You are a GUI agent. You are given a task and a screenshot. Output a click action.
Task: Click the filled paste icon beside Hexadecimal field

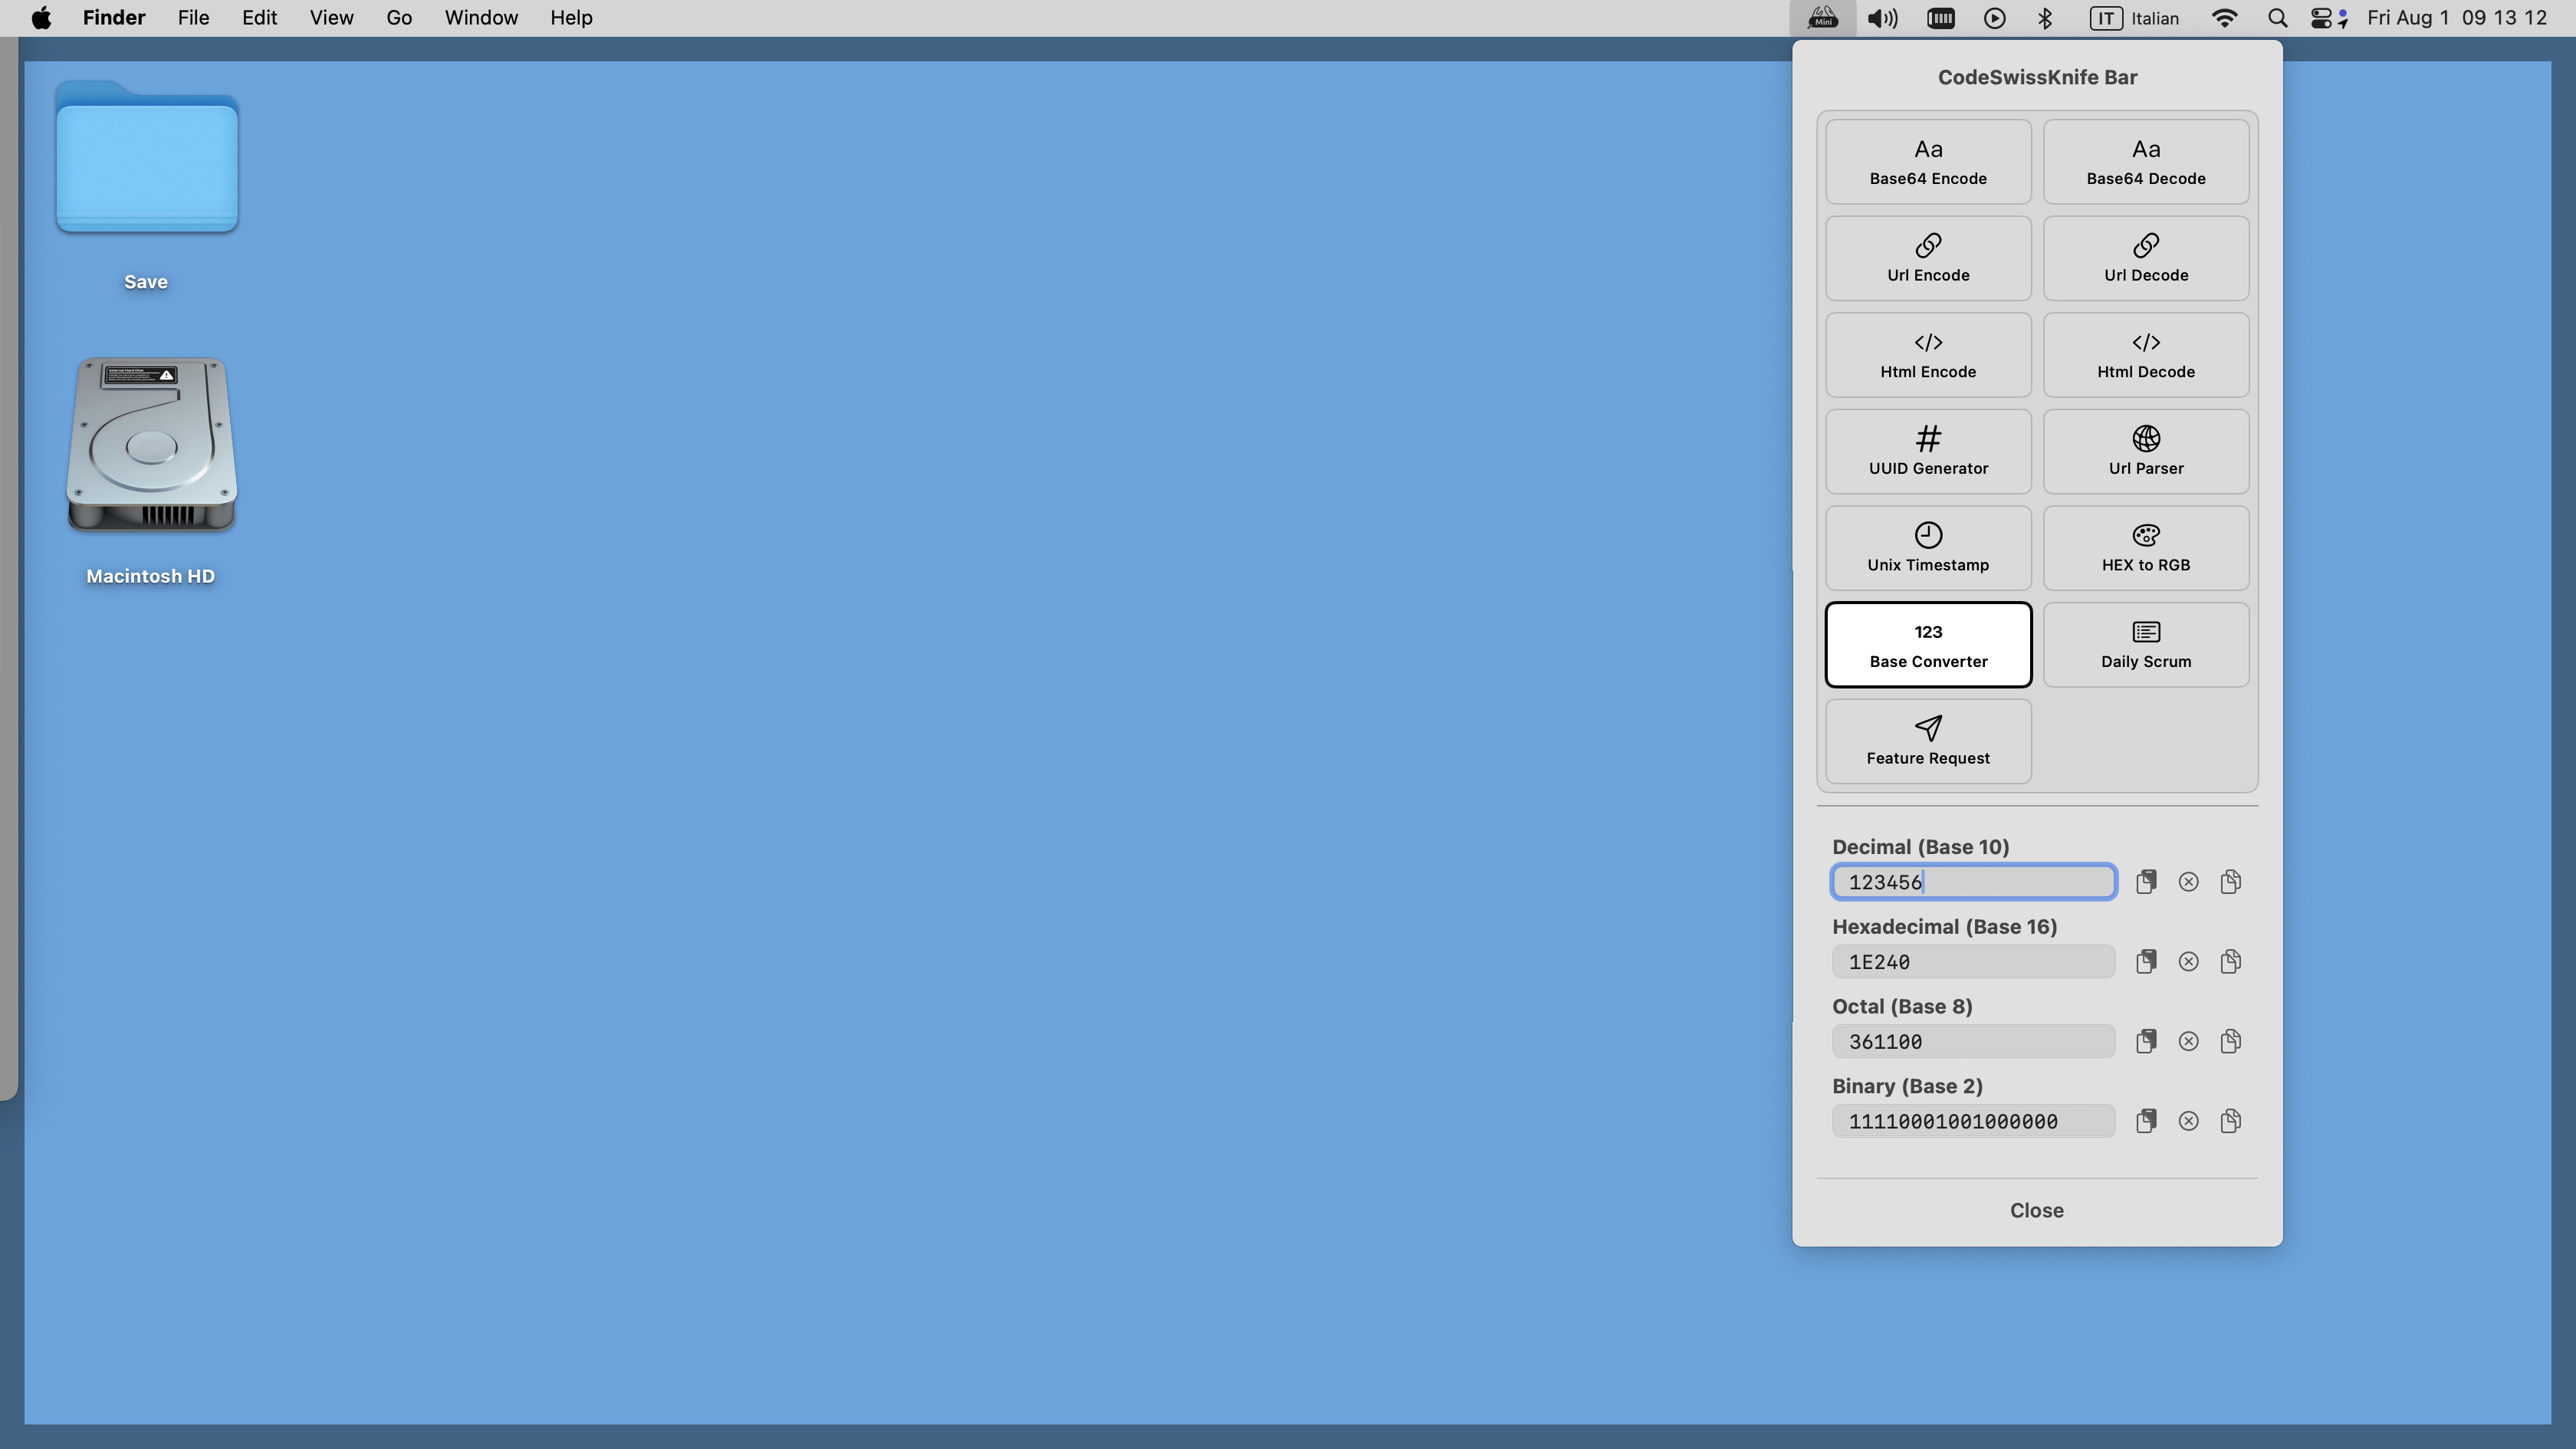click(x=2145, y=962)
